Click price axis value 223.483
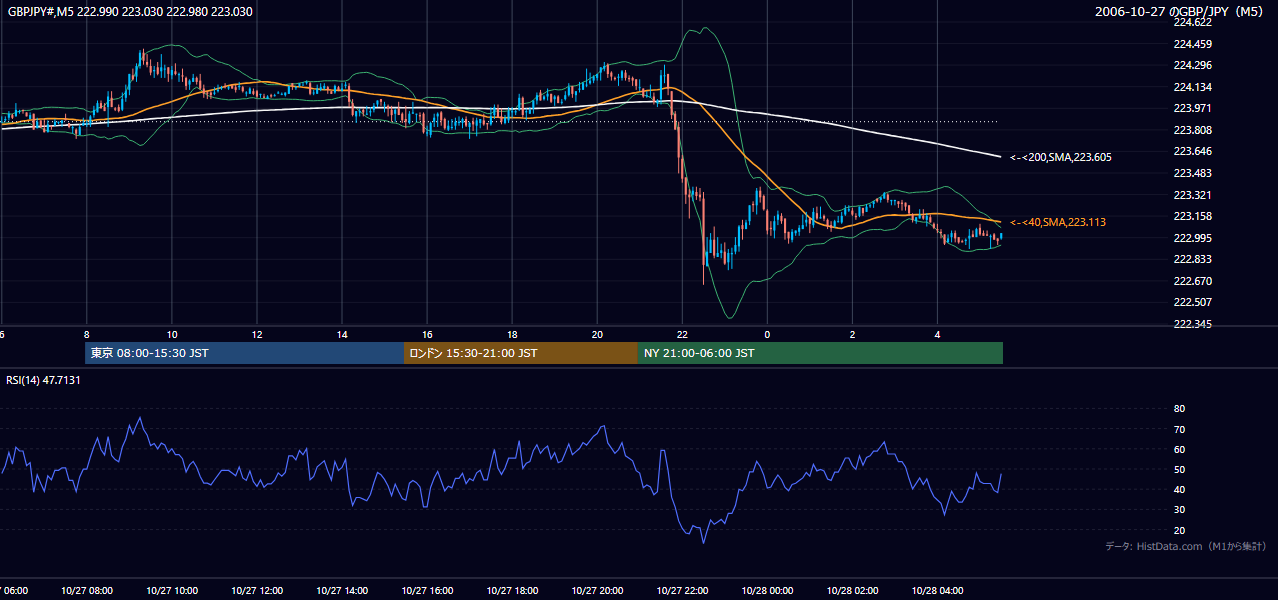Viewport: 1278px width, 600px height. 1192,173
